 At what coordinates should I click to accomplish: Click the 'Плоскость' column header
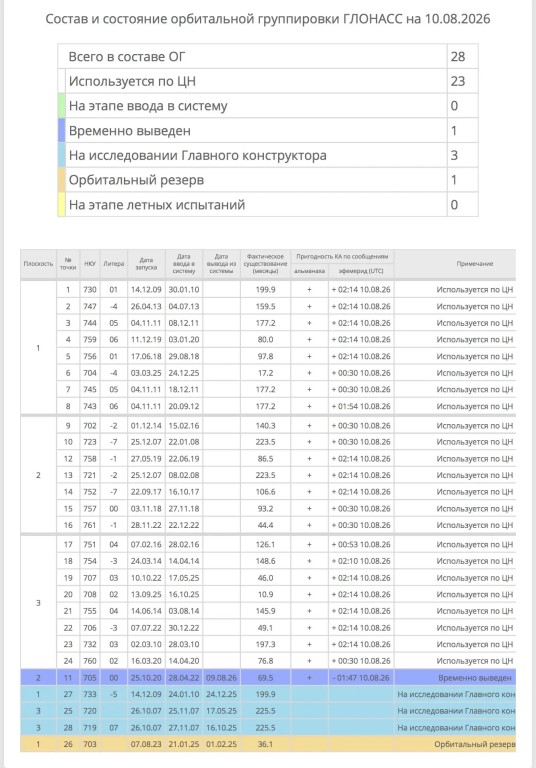[38, 264]
